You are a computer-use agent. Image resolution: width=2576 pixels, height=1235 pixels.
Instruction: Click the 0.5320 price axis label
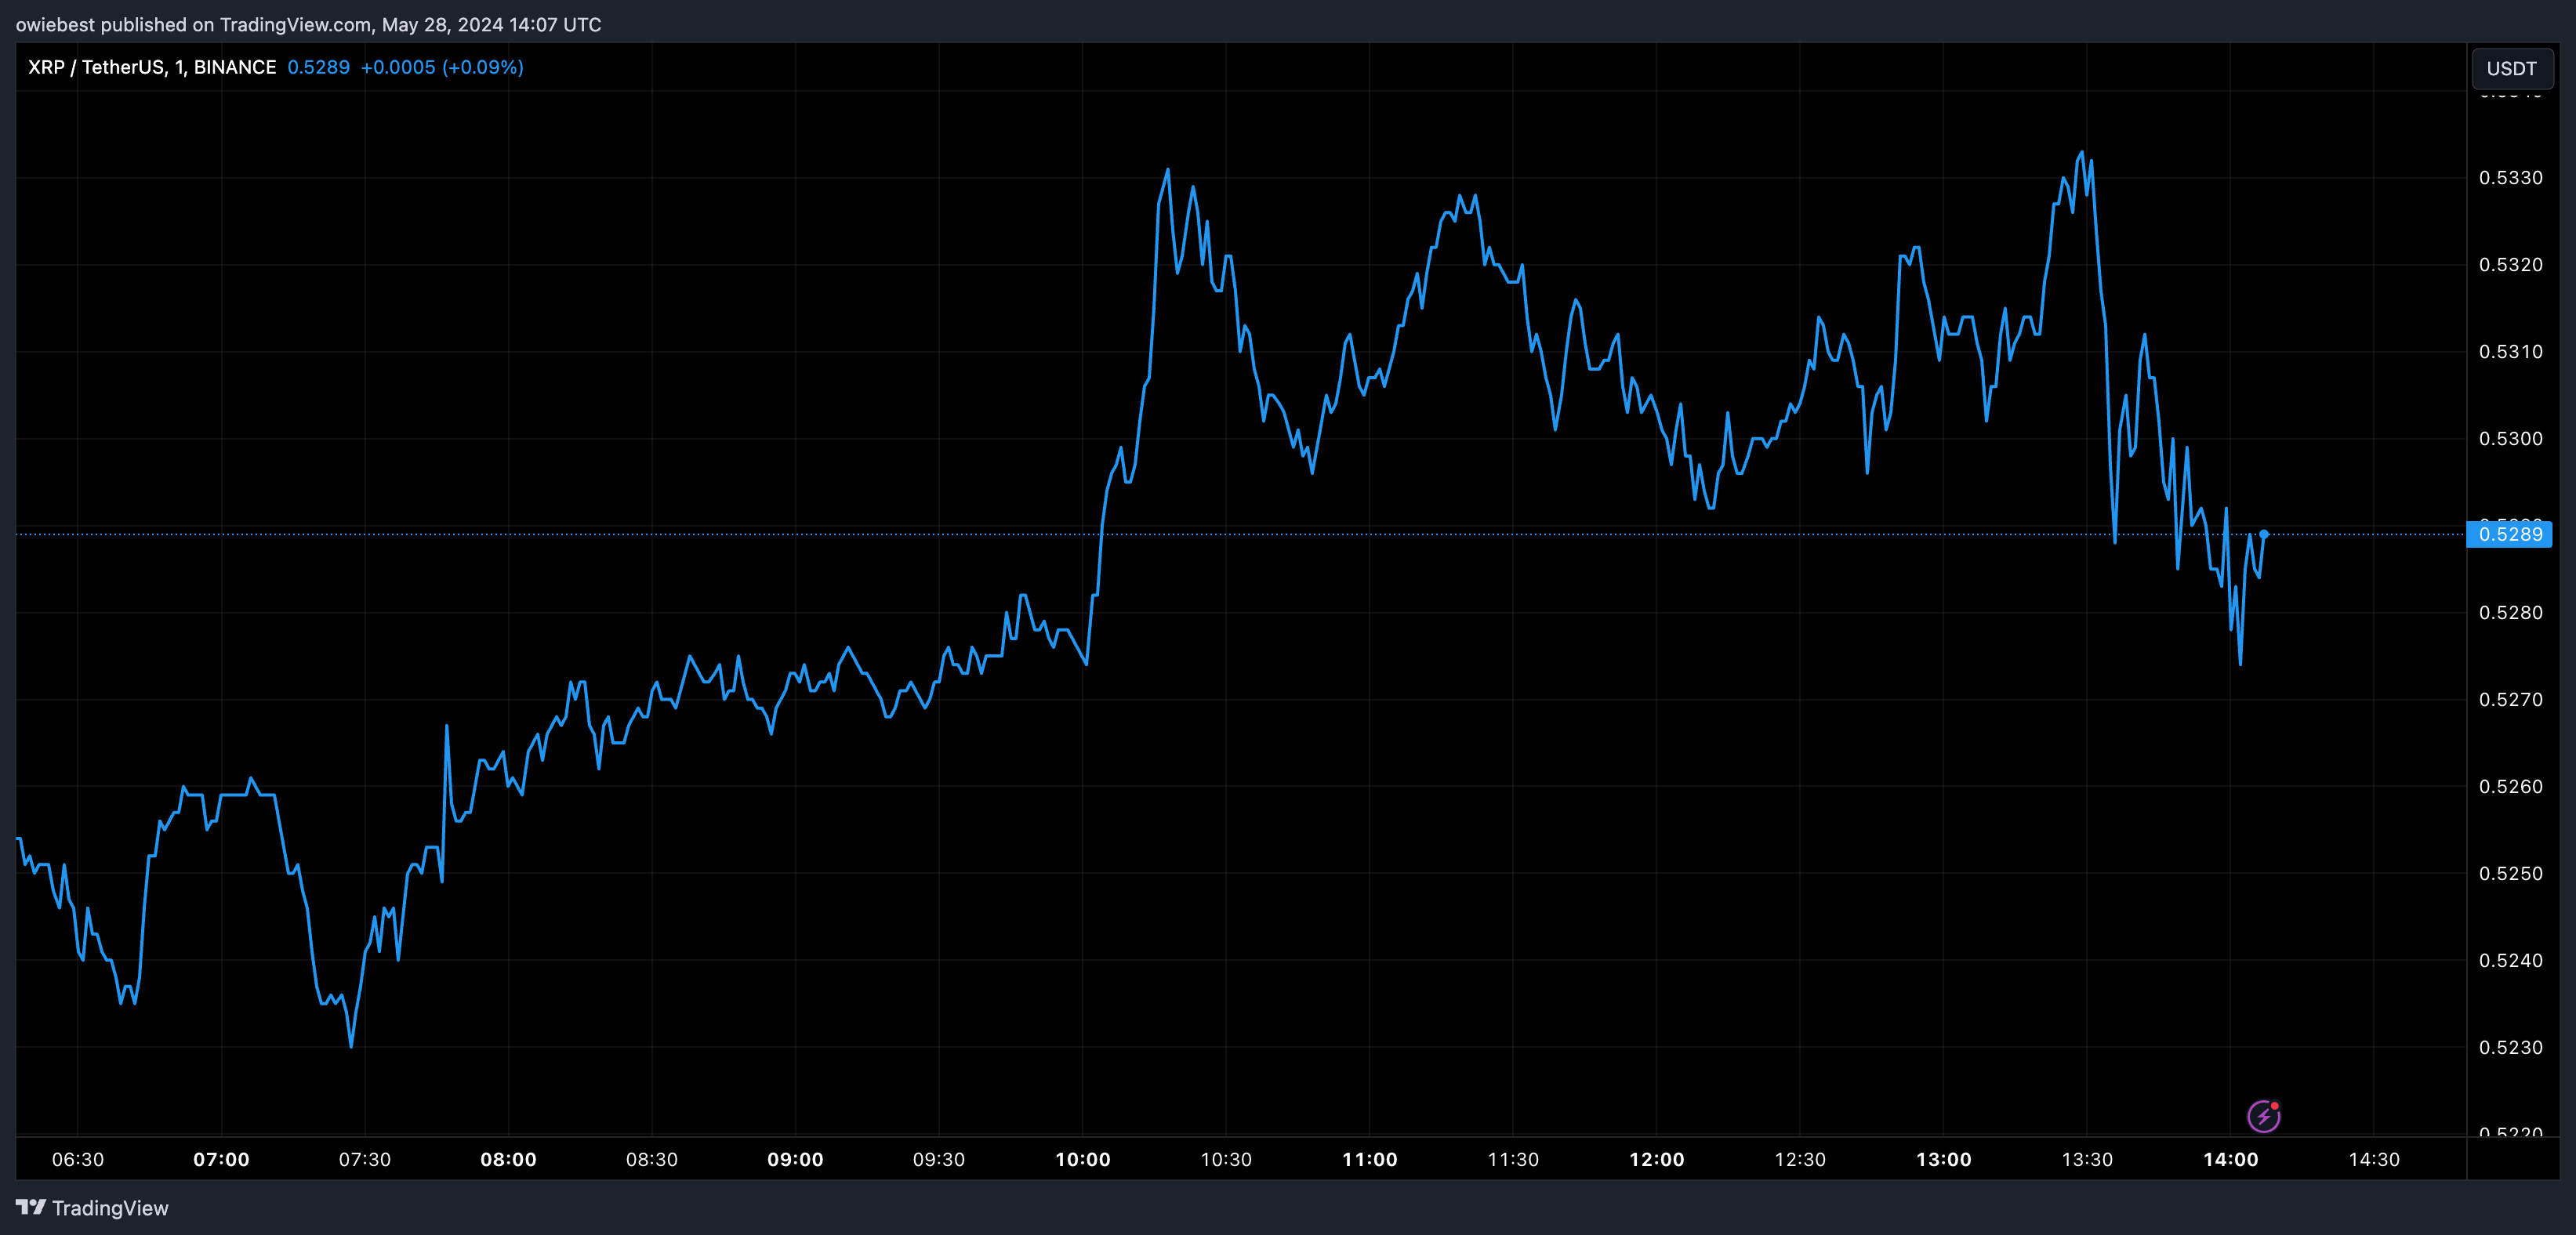click(2510, 265)
